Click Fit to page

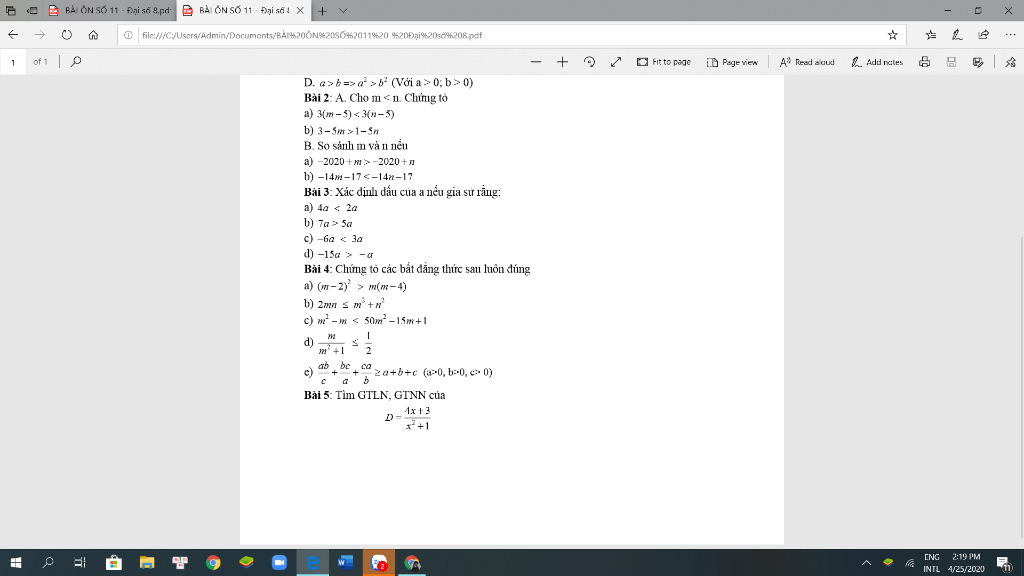[664, 61]
